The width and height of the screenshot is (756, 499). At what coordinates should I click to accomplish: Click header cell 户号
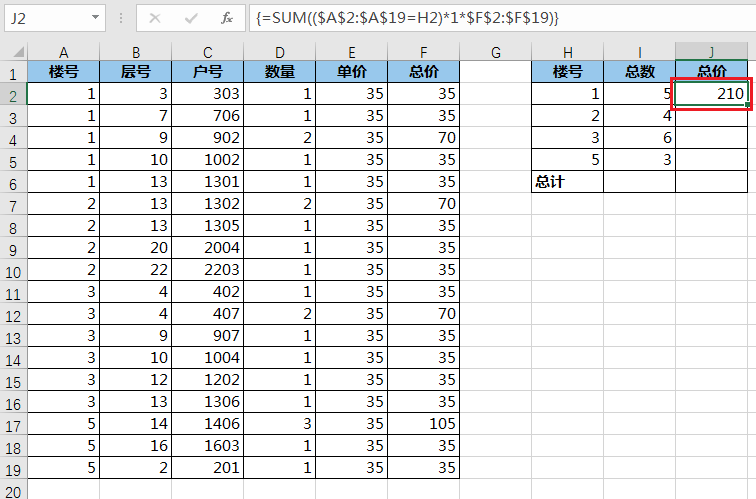207,72
